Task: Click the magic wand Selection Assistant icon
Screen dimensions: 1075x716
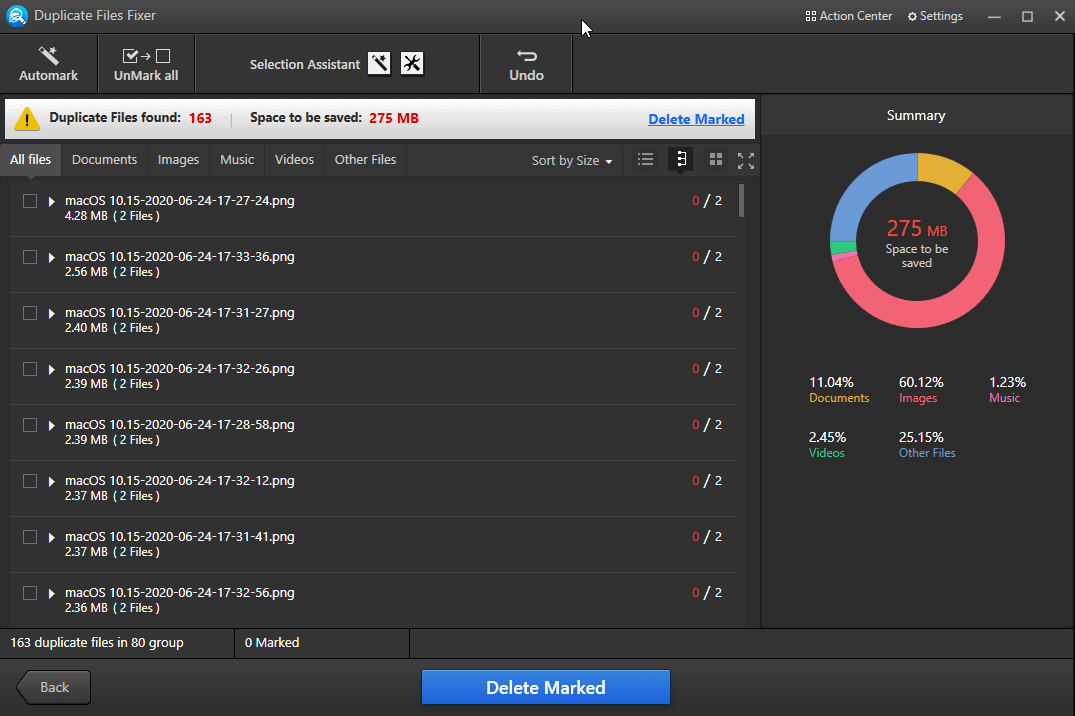Action: [x=378, y=63]
